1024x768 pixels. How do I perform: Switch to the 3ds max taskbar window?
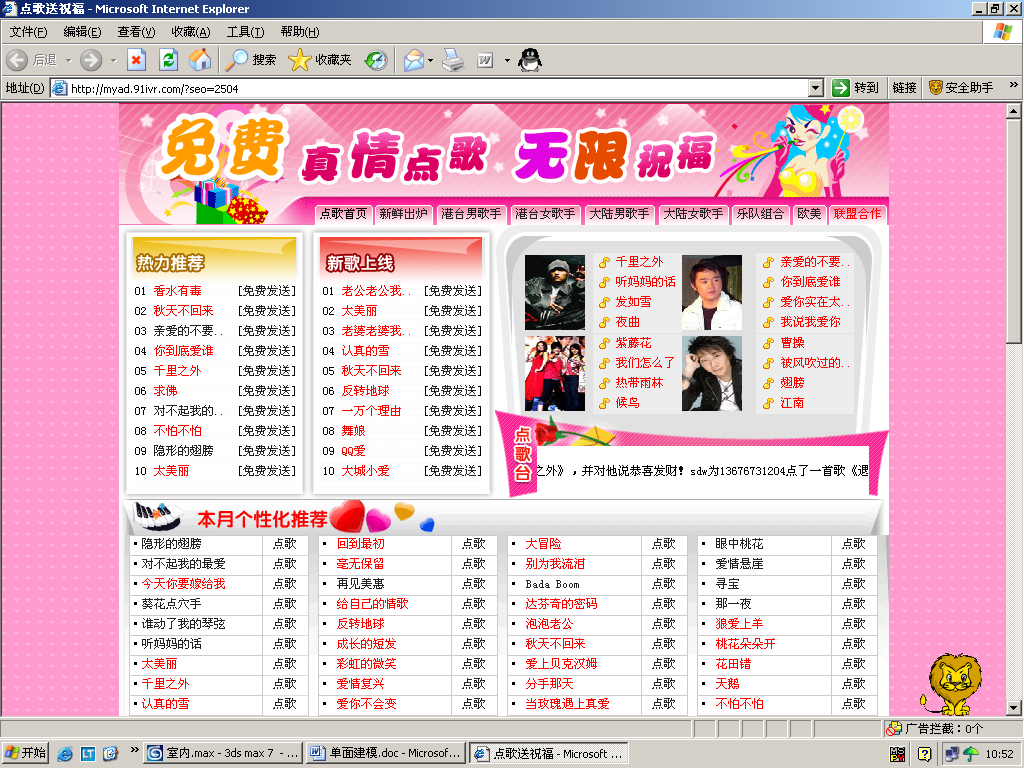click(x=223, y=754)
